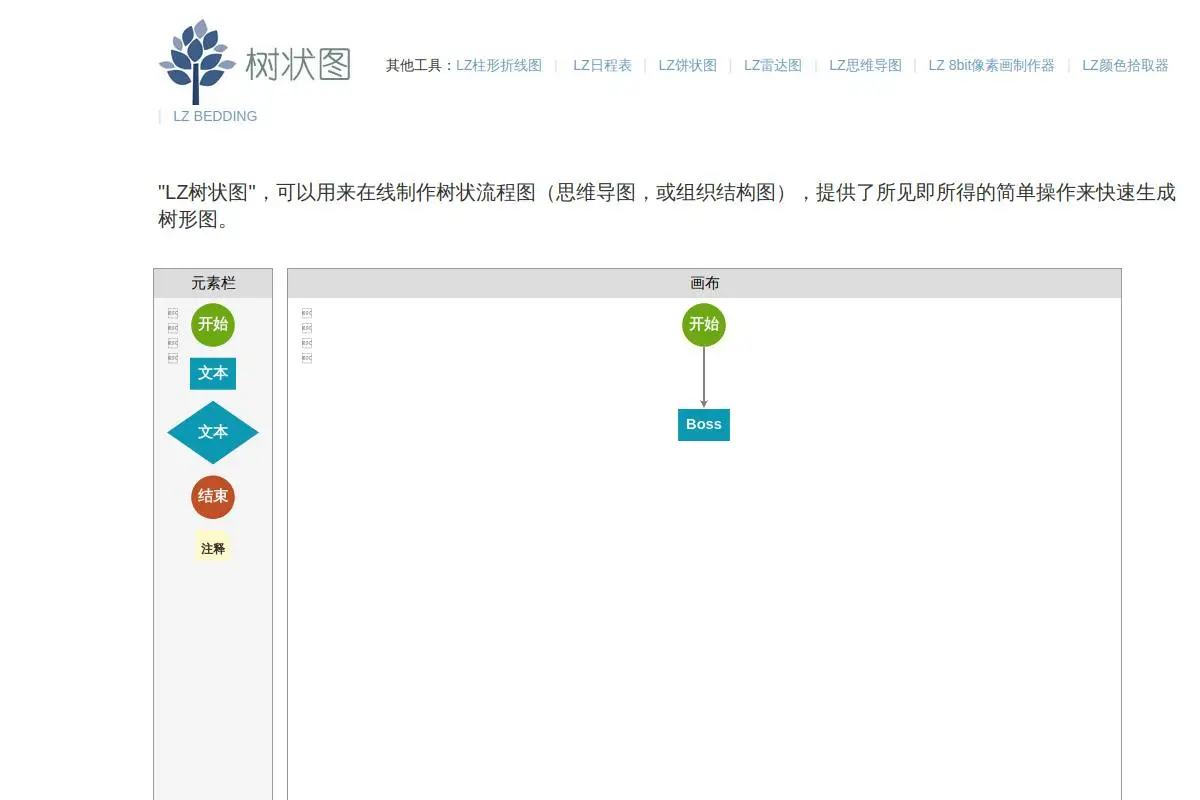
Task: Select the 开始 node on the canvas
Action: pos(704,324)
